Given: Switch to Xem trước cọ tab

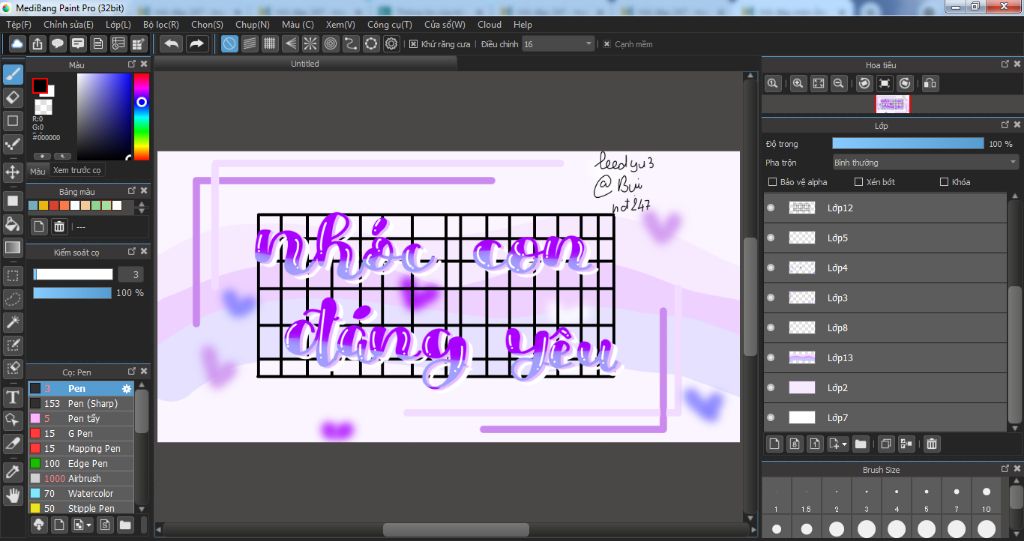Looking at the screenshot, I should coord(77,170).
